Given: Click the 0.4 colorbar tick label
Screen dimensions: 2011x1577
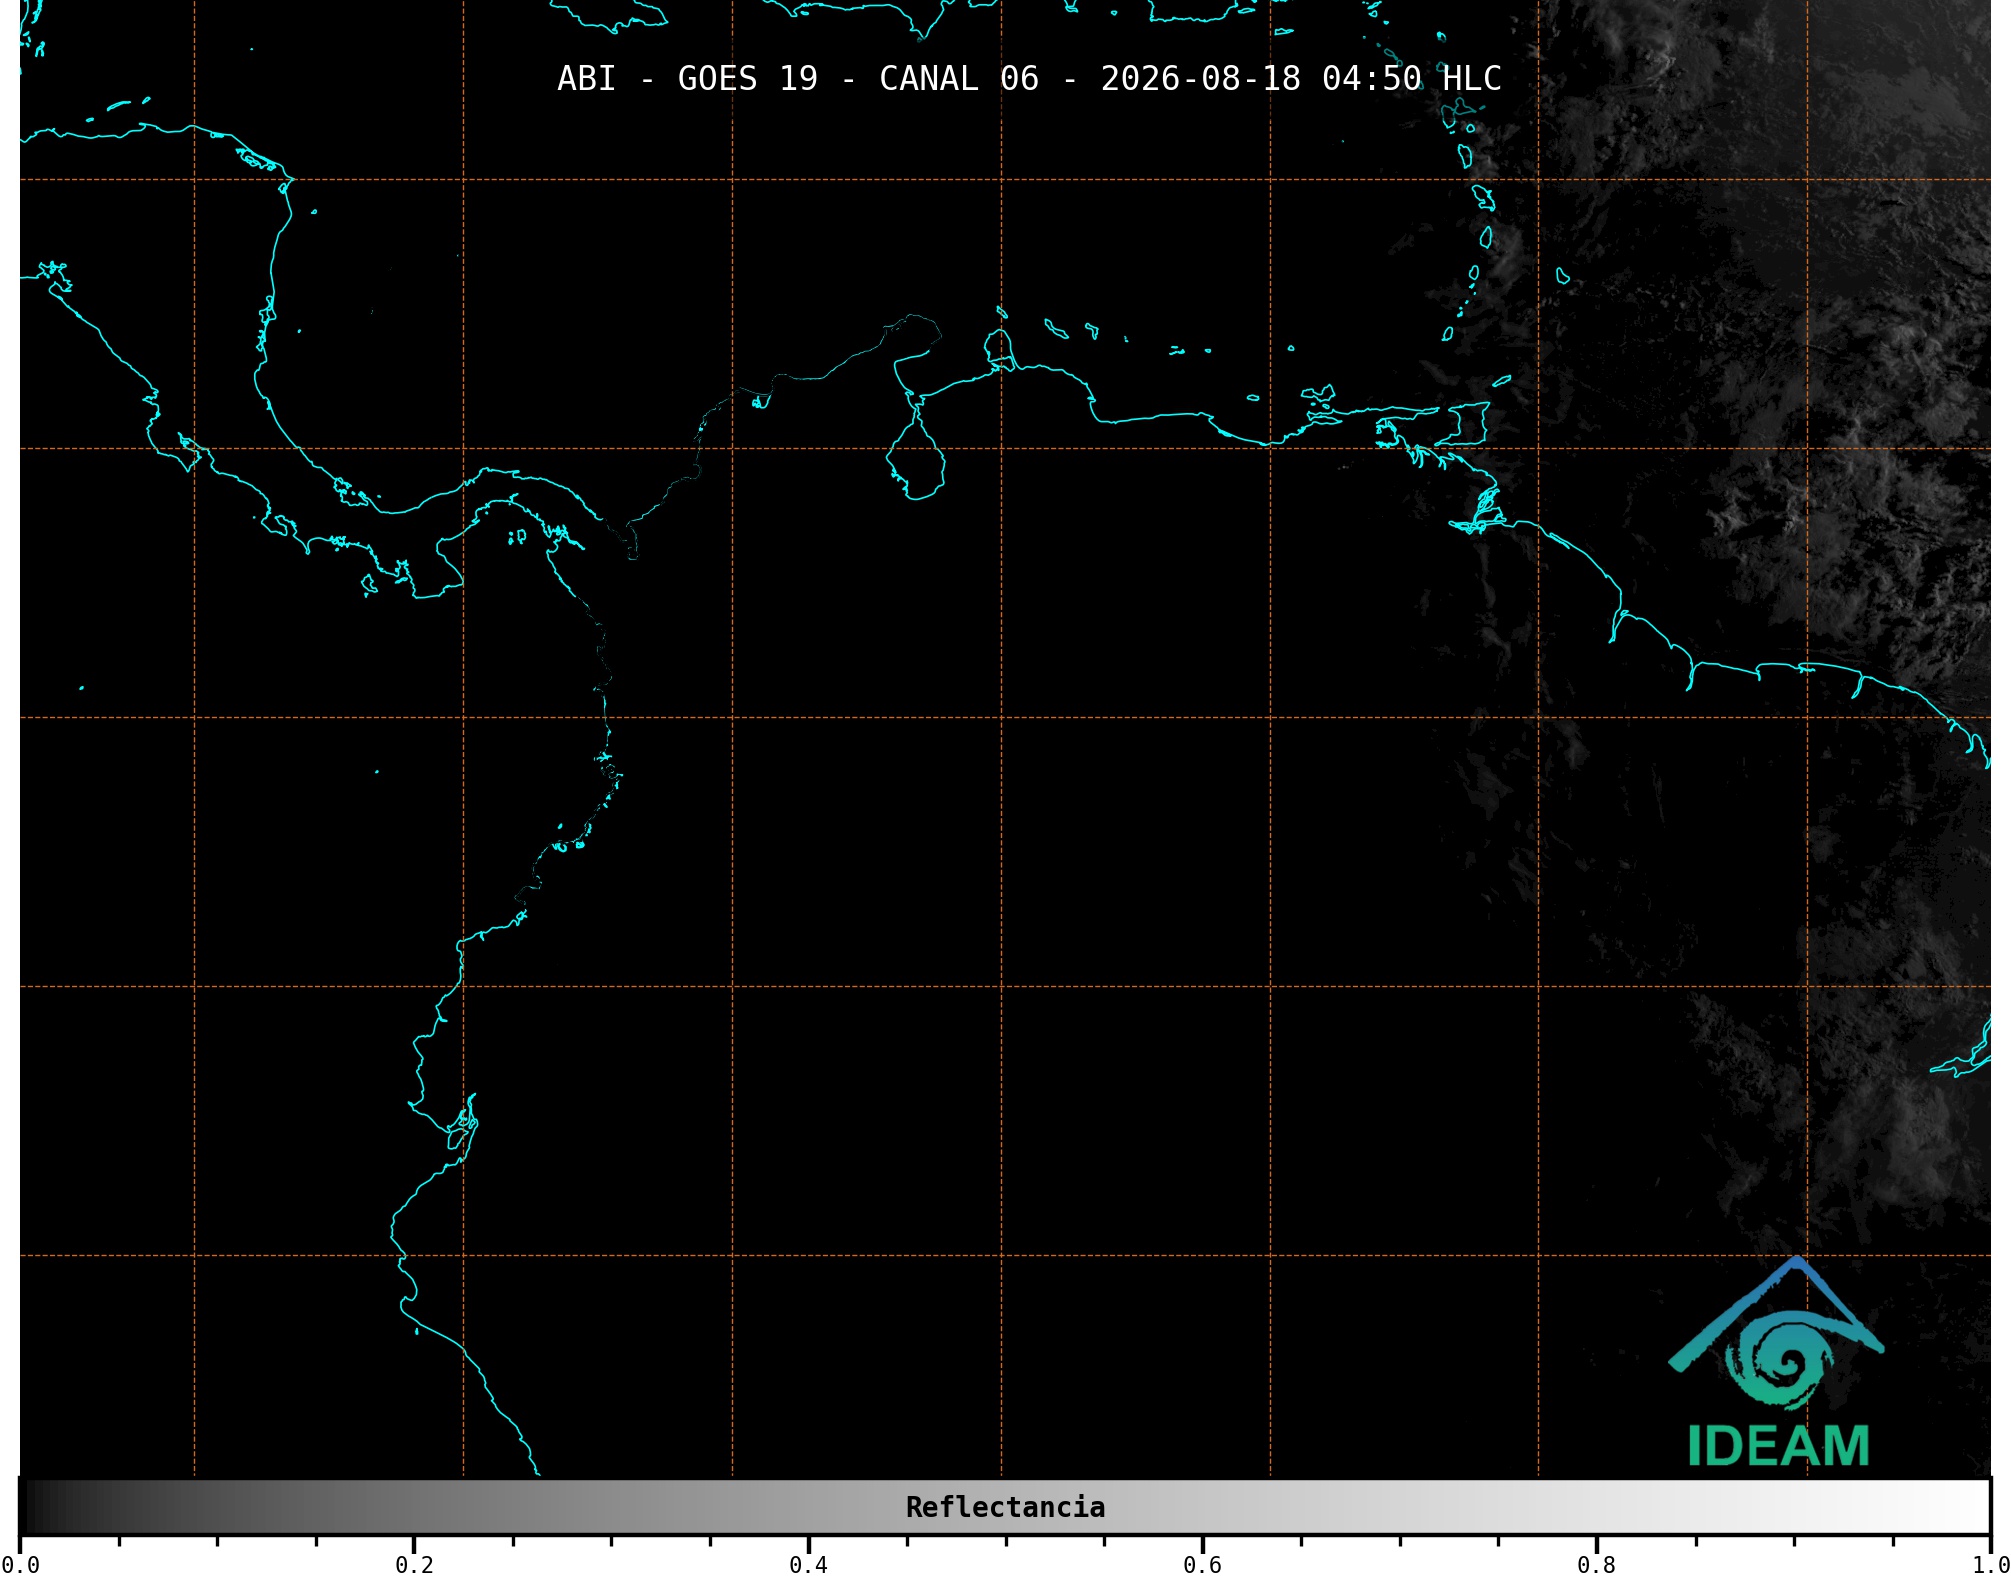Looking at the screenshot, I should coord(808,1565).
